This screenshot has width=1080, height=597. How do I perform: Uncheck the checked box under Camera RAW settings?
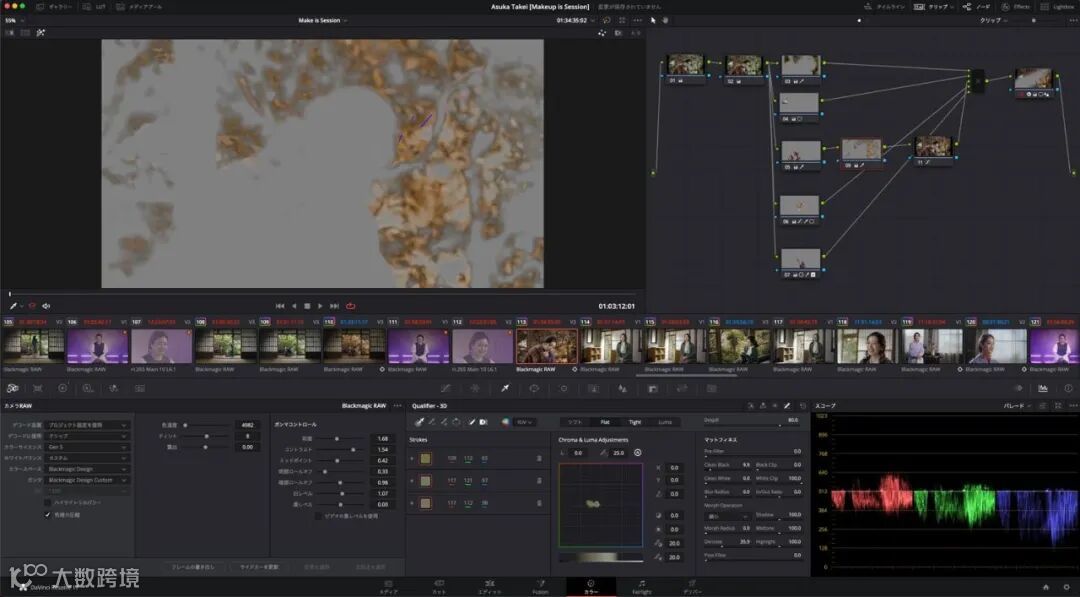tap(47, 515)
